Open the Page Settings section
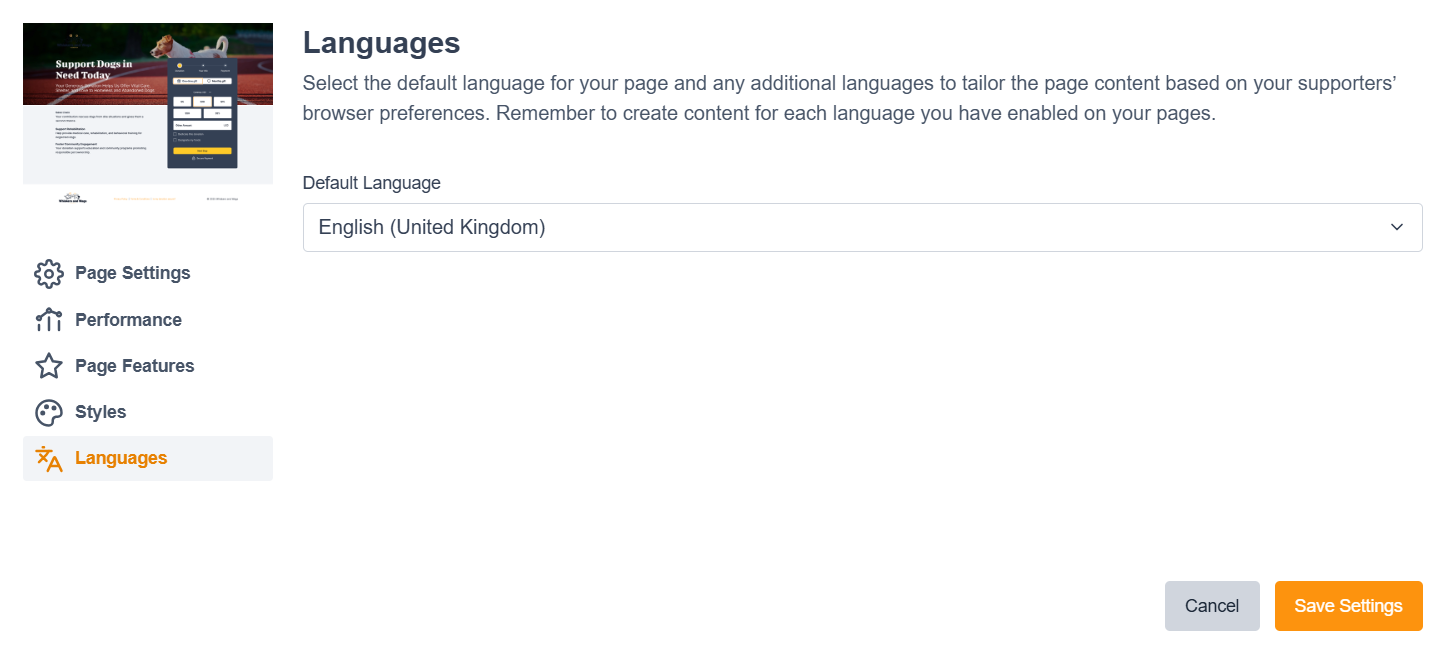The height and width of the screenshot is (648, 1442). click(x=132, y=273)
